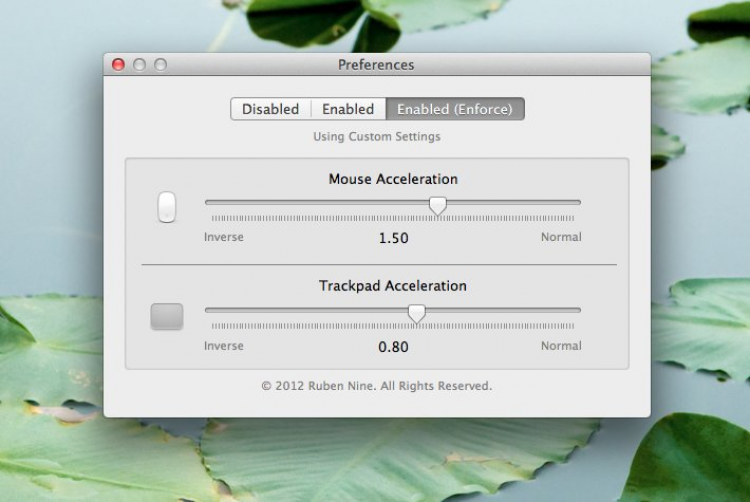This screenshot has width=750, height=502.
Task: Click the Trackpad Acceleration slider knob
Action: [x=417, y=314]
